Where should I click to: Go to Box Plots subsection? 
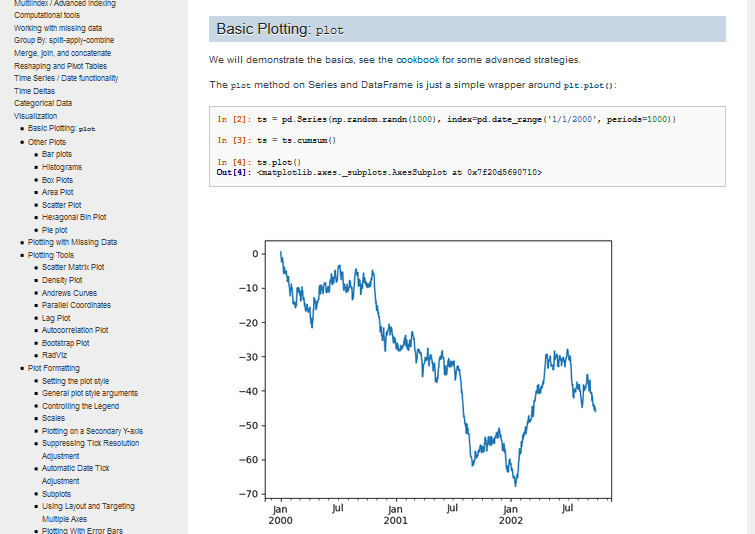tap(57, 180)
